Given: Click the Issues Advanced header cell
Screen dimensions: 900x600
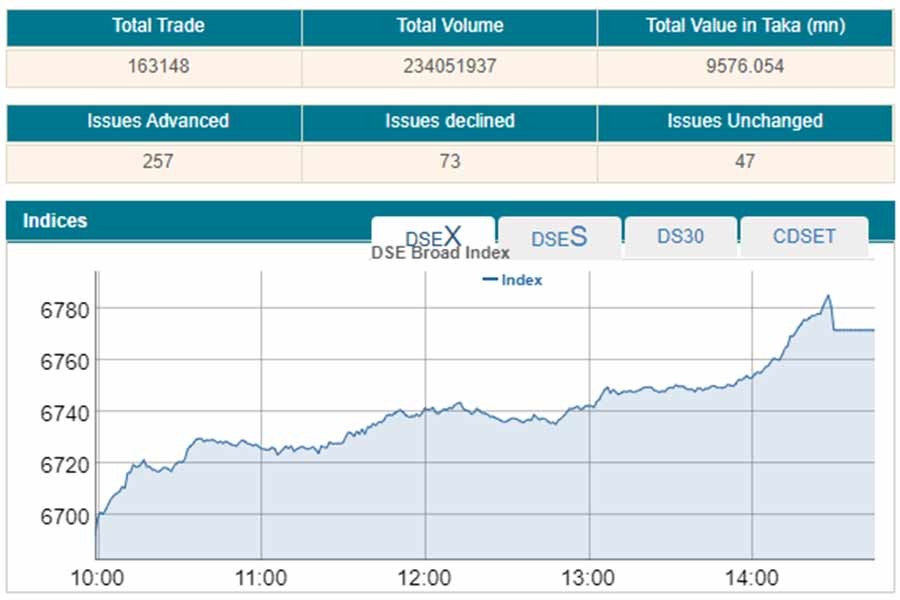Looking at the screenshot, I should coord(158,121).
